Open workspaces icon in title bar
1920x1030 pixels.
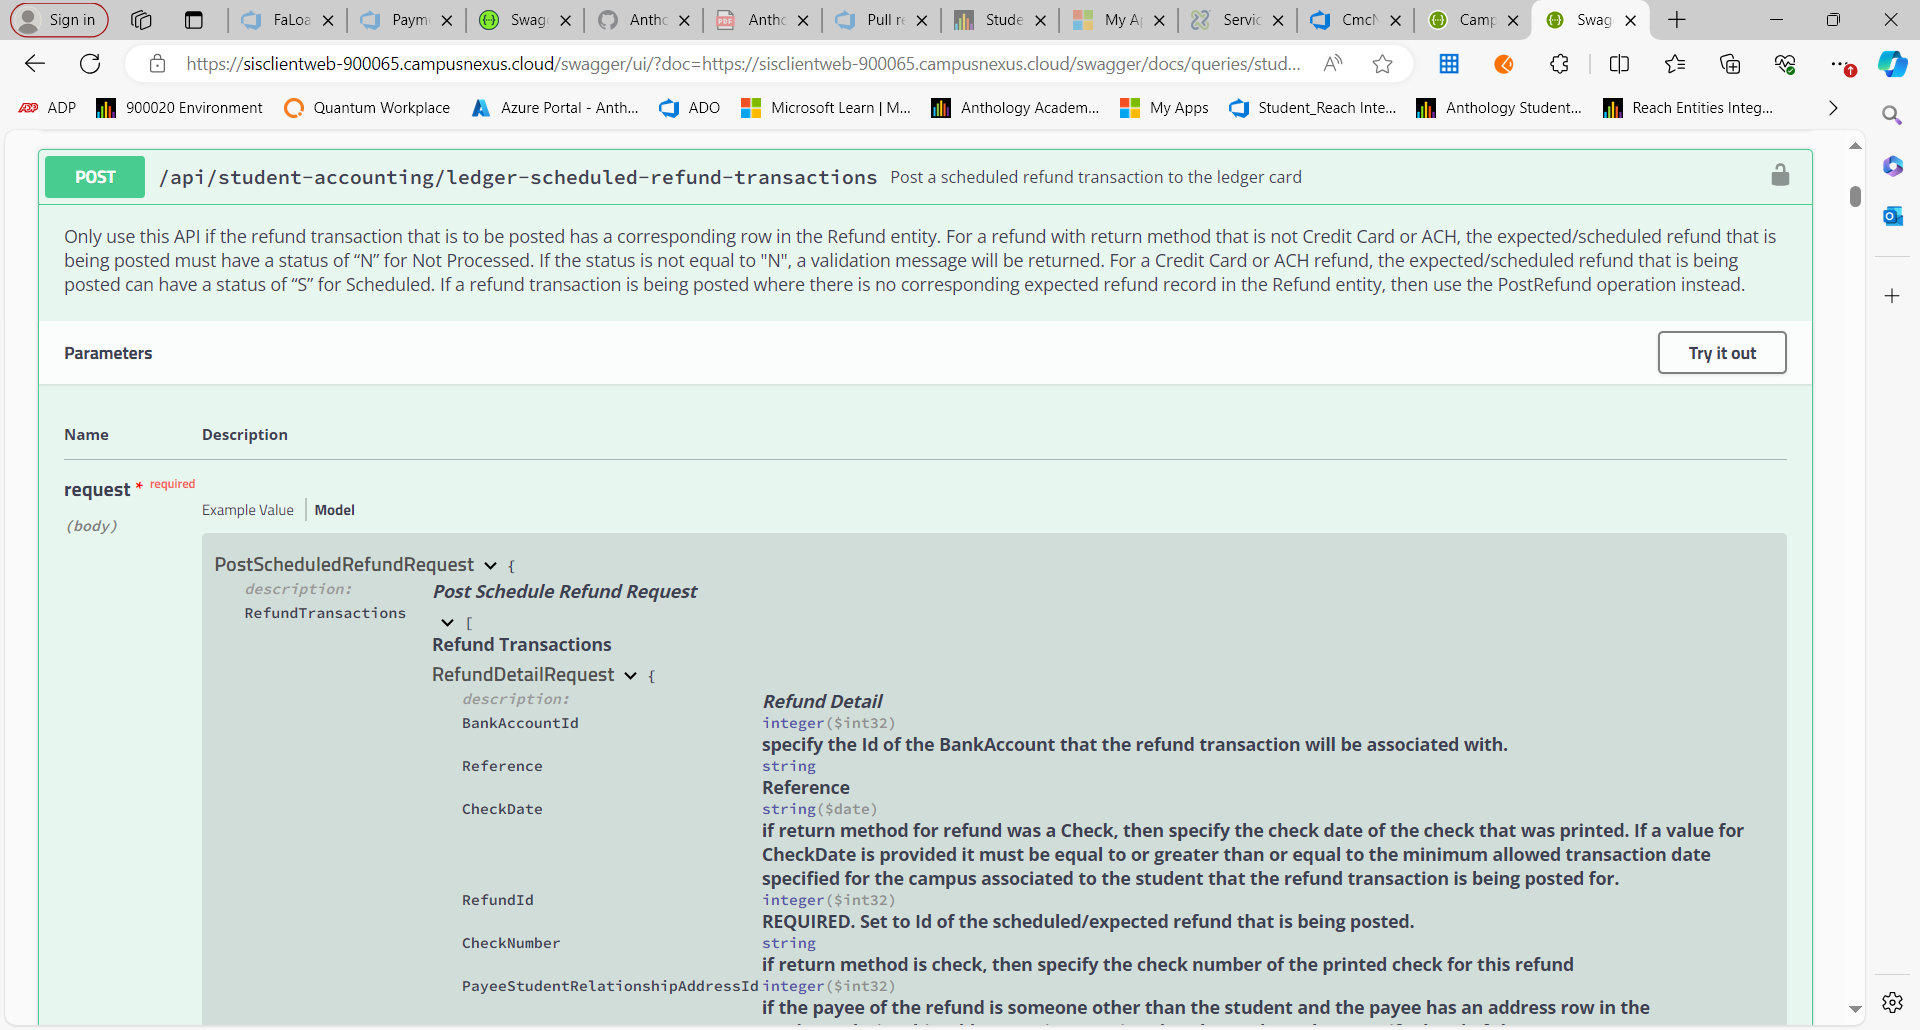pyautogui.click(x=141, y=20)
